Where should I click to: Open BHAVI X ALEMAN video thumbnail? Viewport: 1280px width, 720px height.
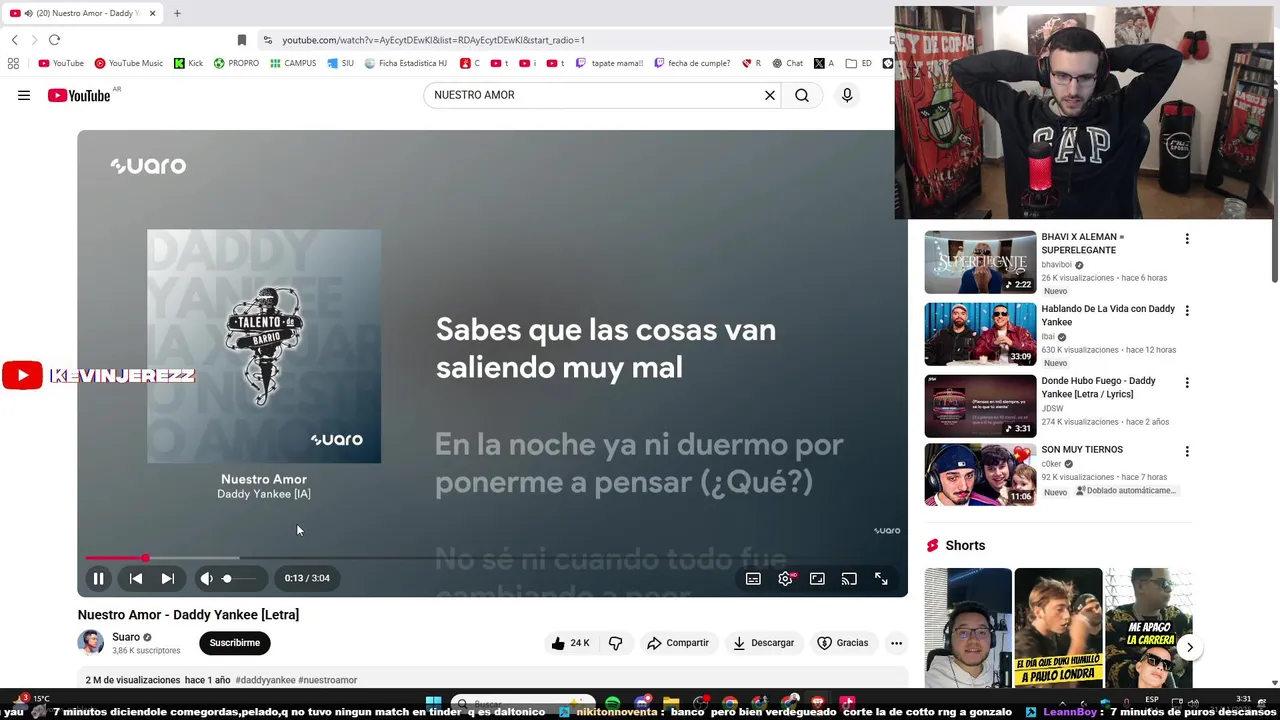pyautogui.click(x=980, y=262)
